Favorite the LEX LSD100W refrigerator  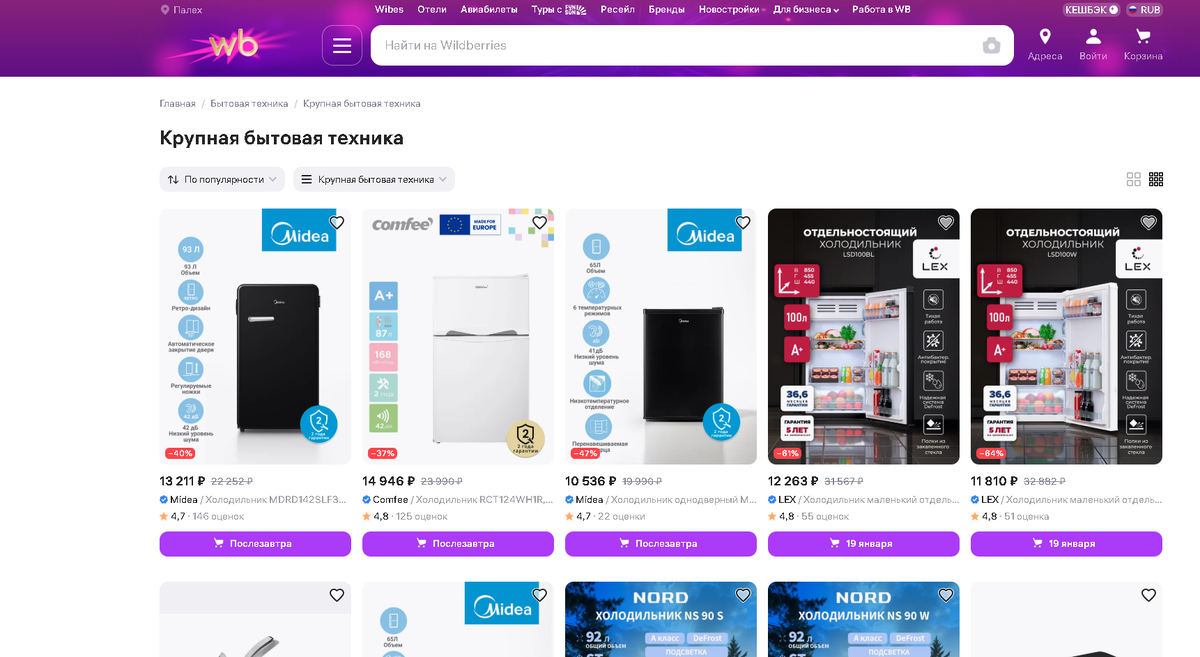tap(1149, 222)
